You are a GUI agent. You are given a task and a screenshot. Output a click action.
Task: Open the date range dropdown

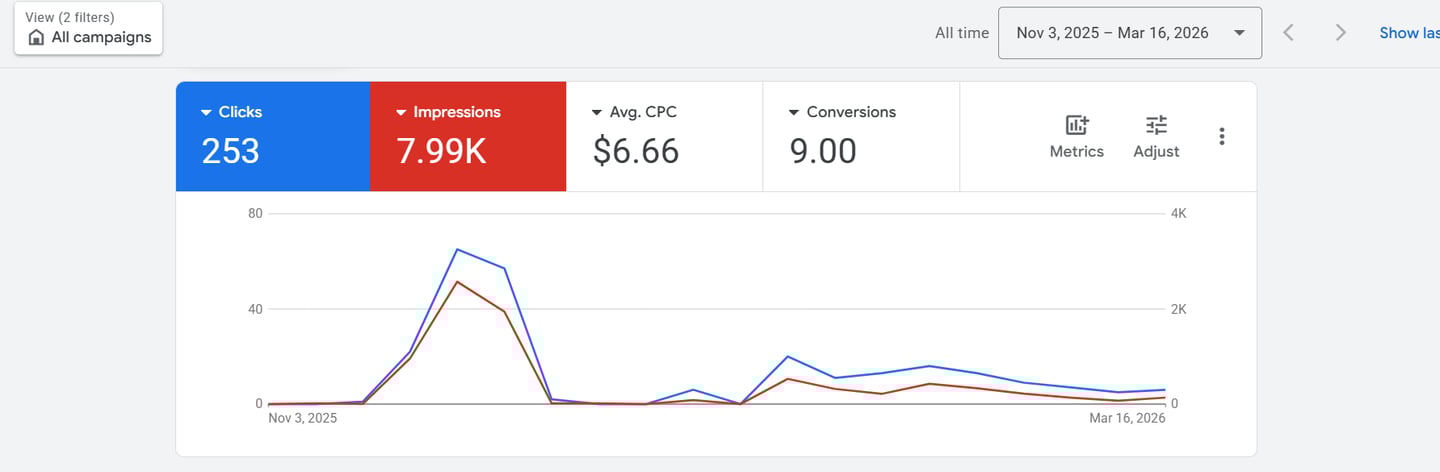(1129, 33)
